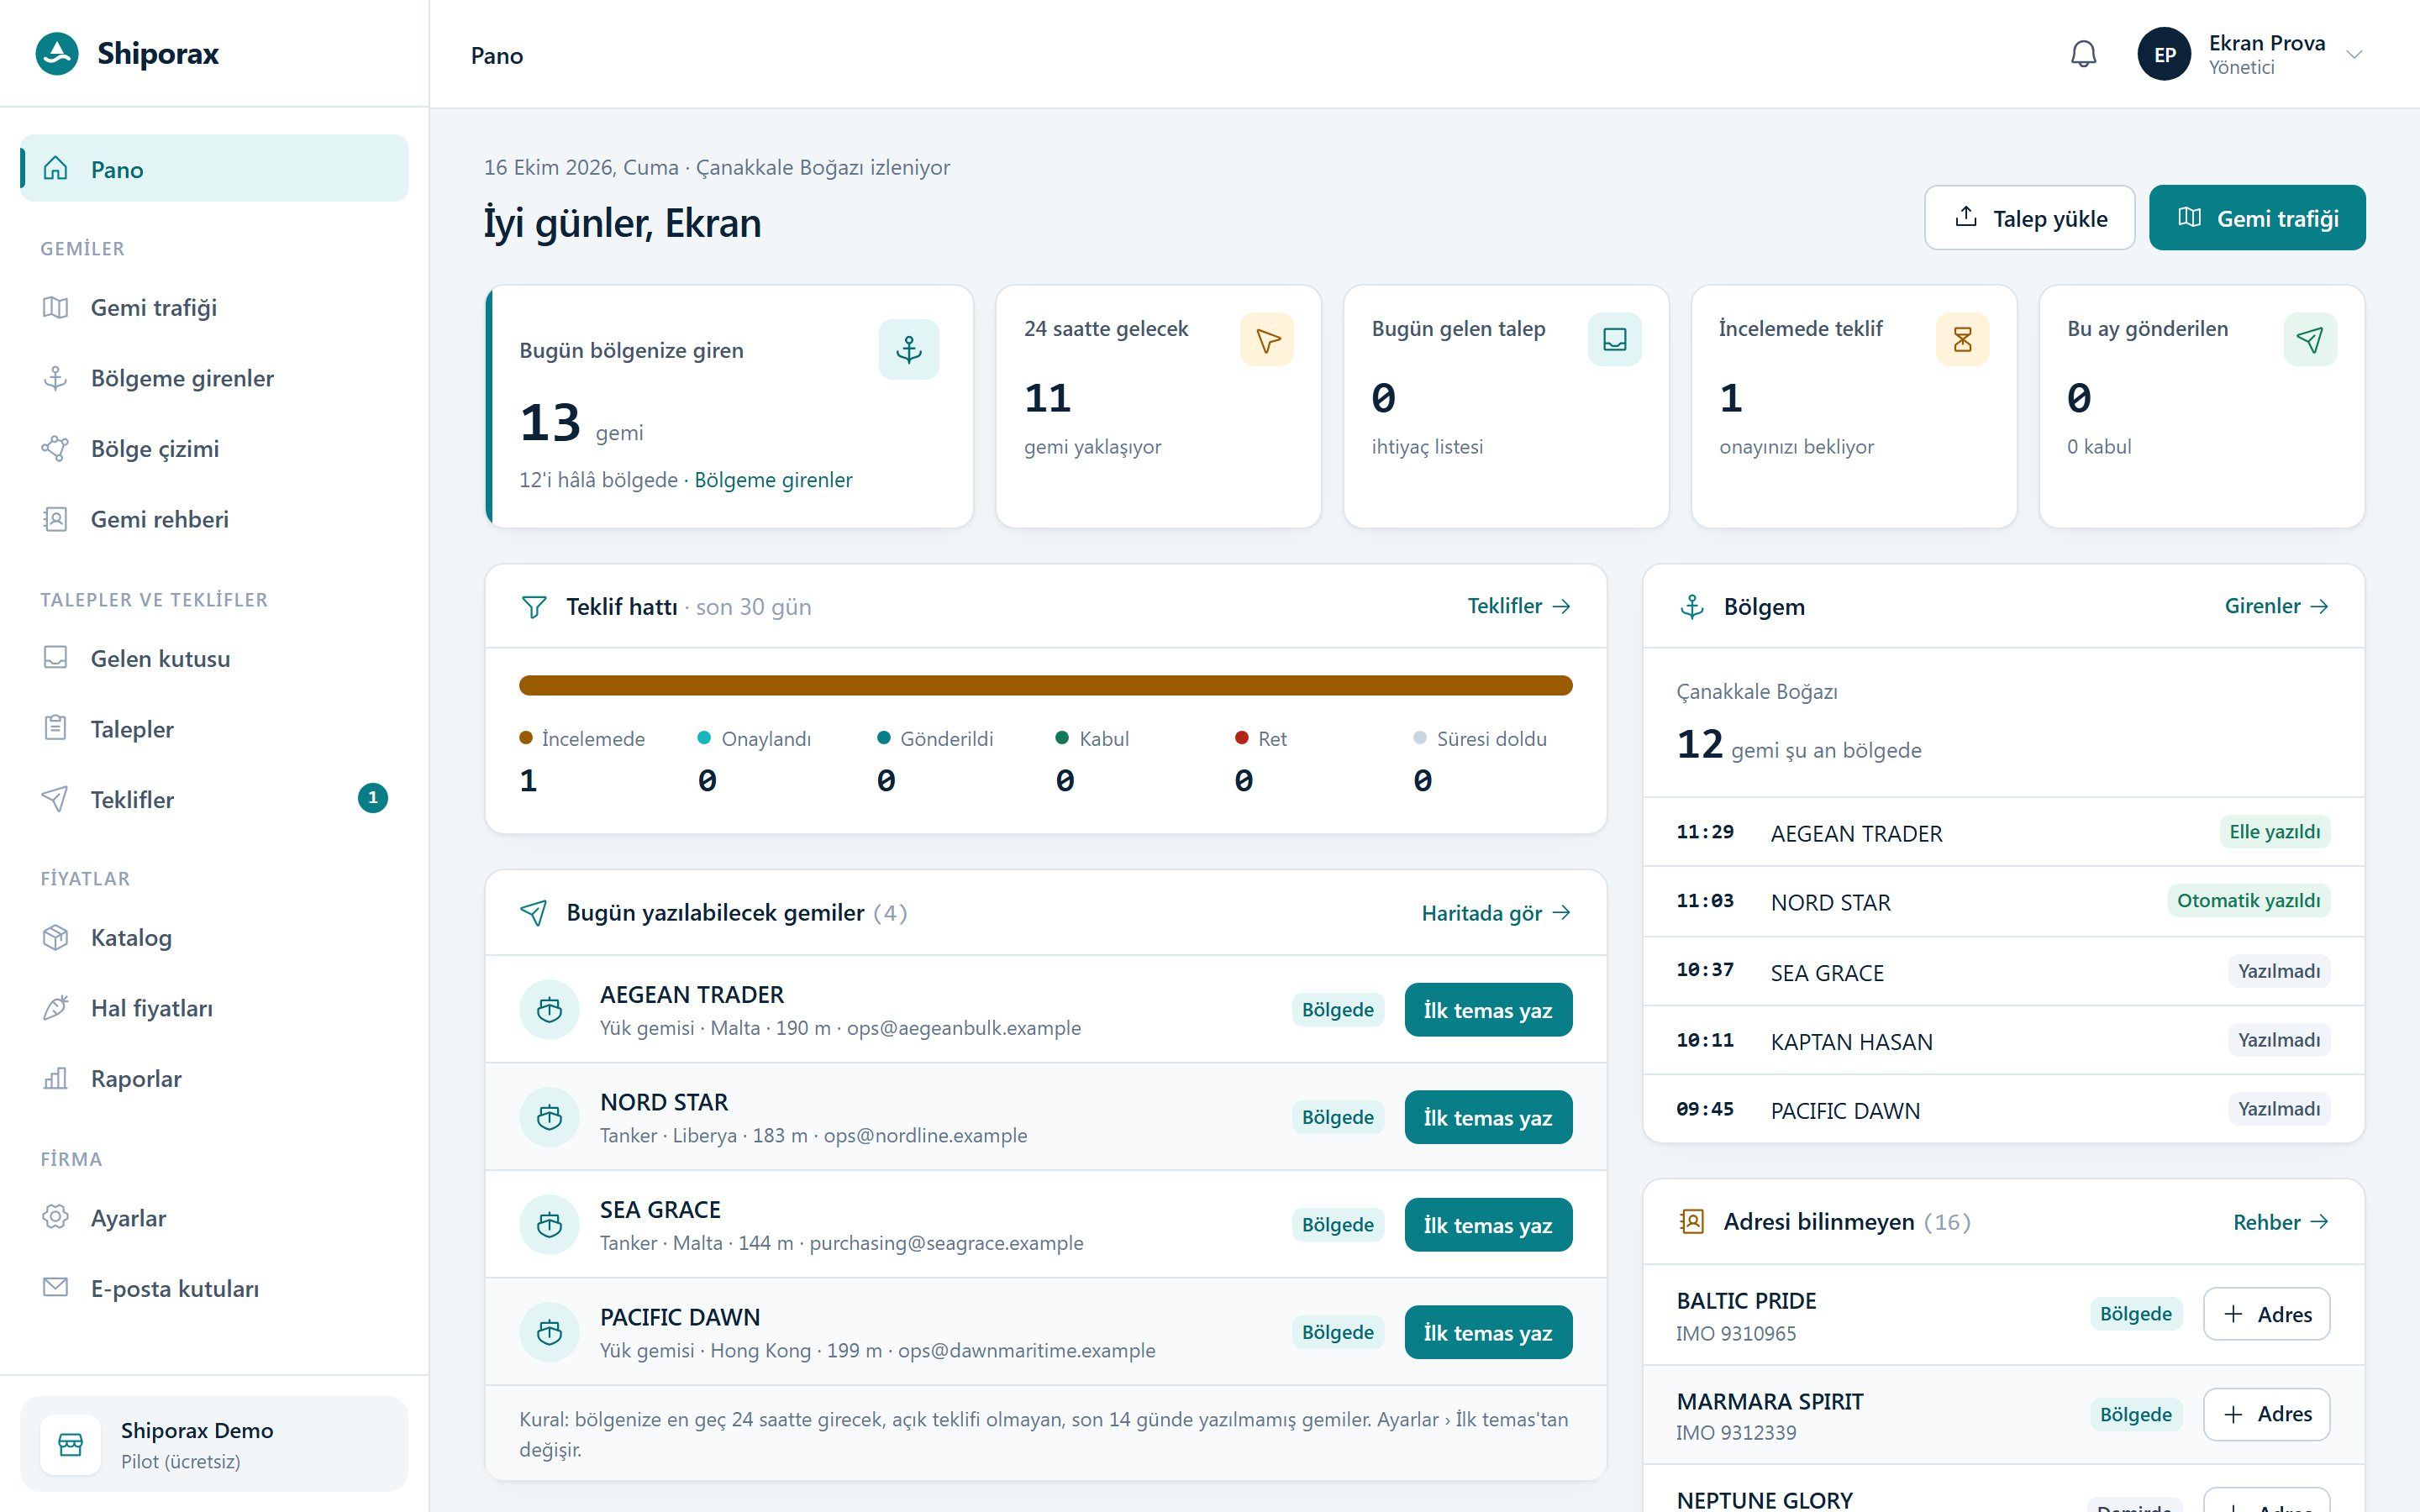Click the paper plane icon in Bu ay gönderilen card
The height and width of the screenshot is (1512, 2420).
2310,340
